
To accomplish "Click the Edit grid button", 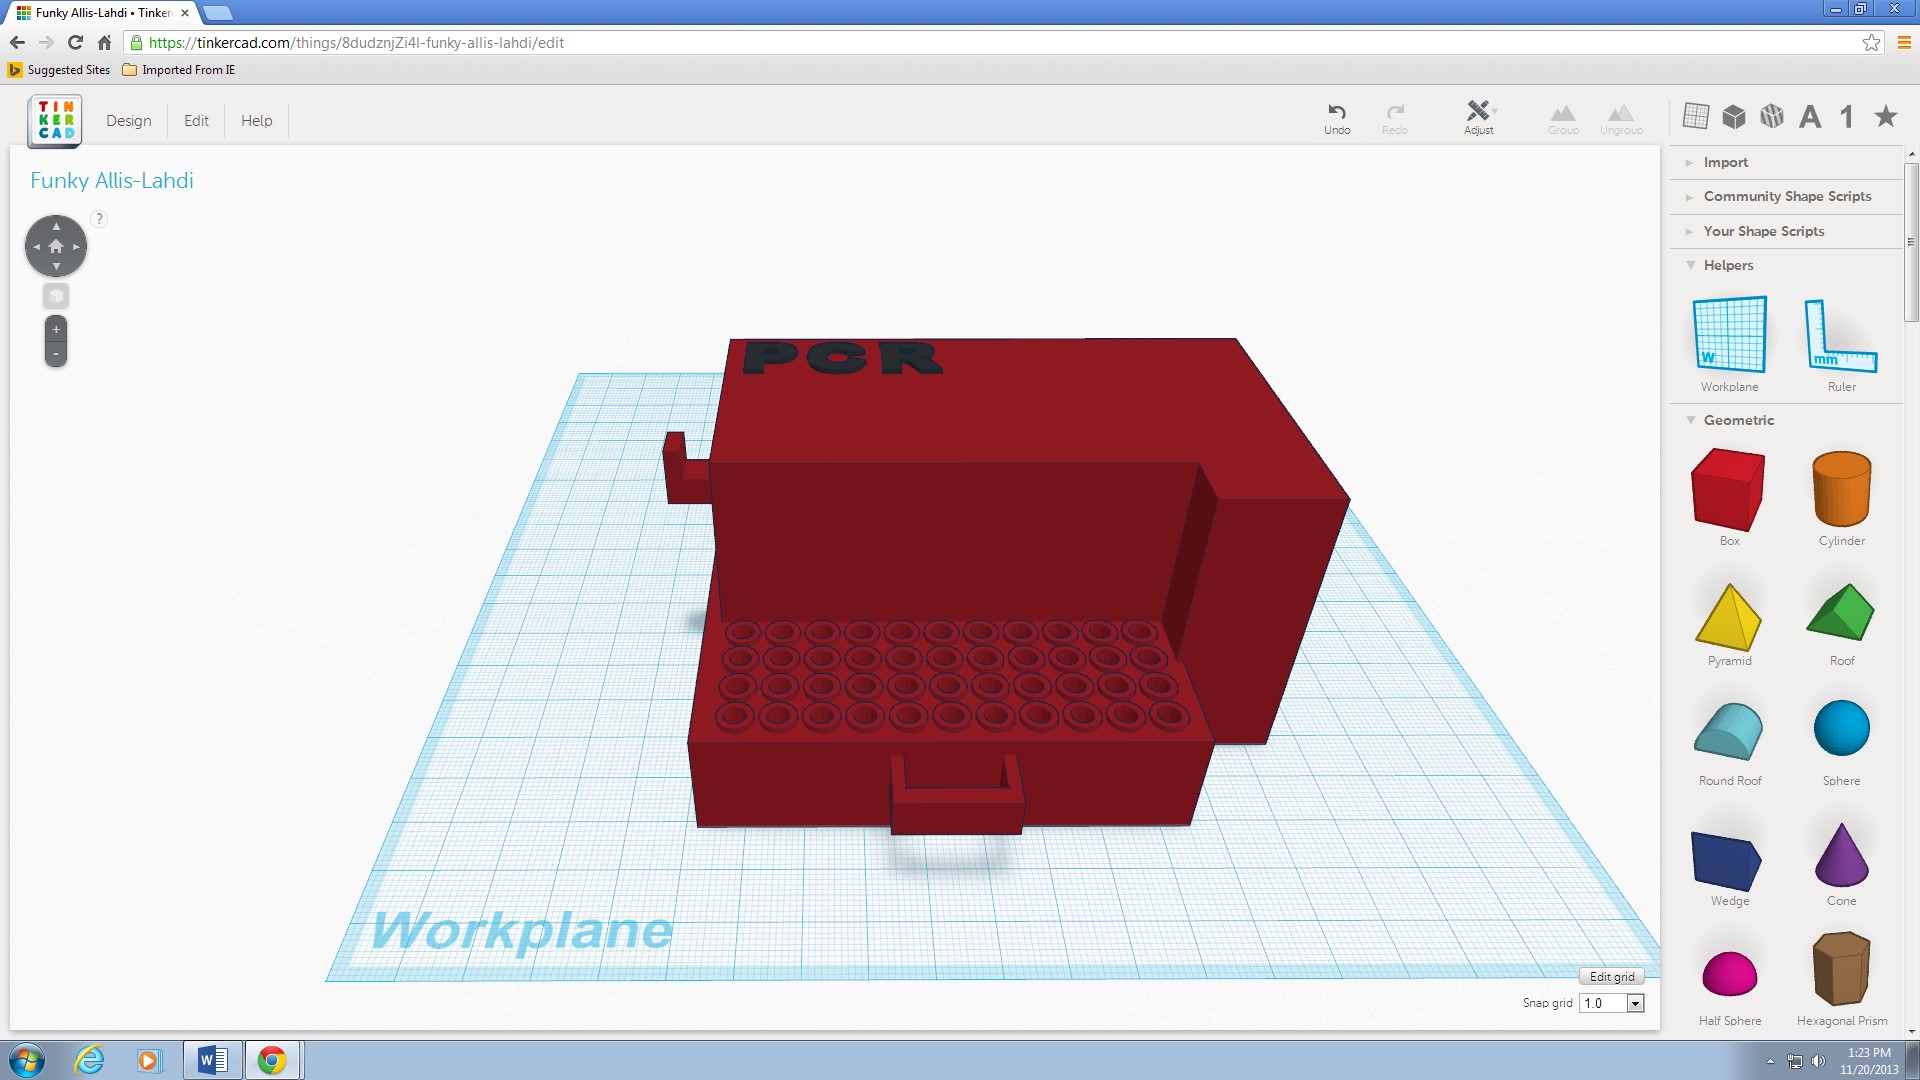I will pyautogui.click(x=1611, y=976).
